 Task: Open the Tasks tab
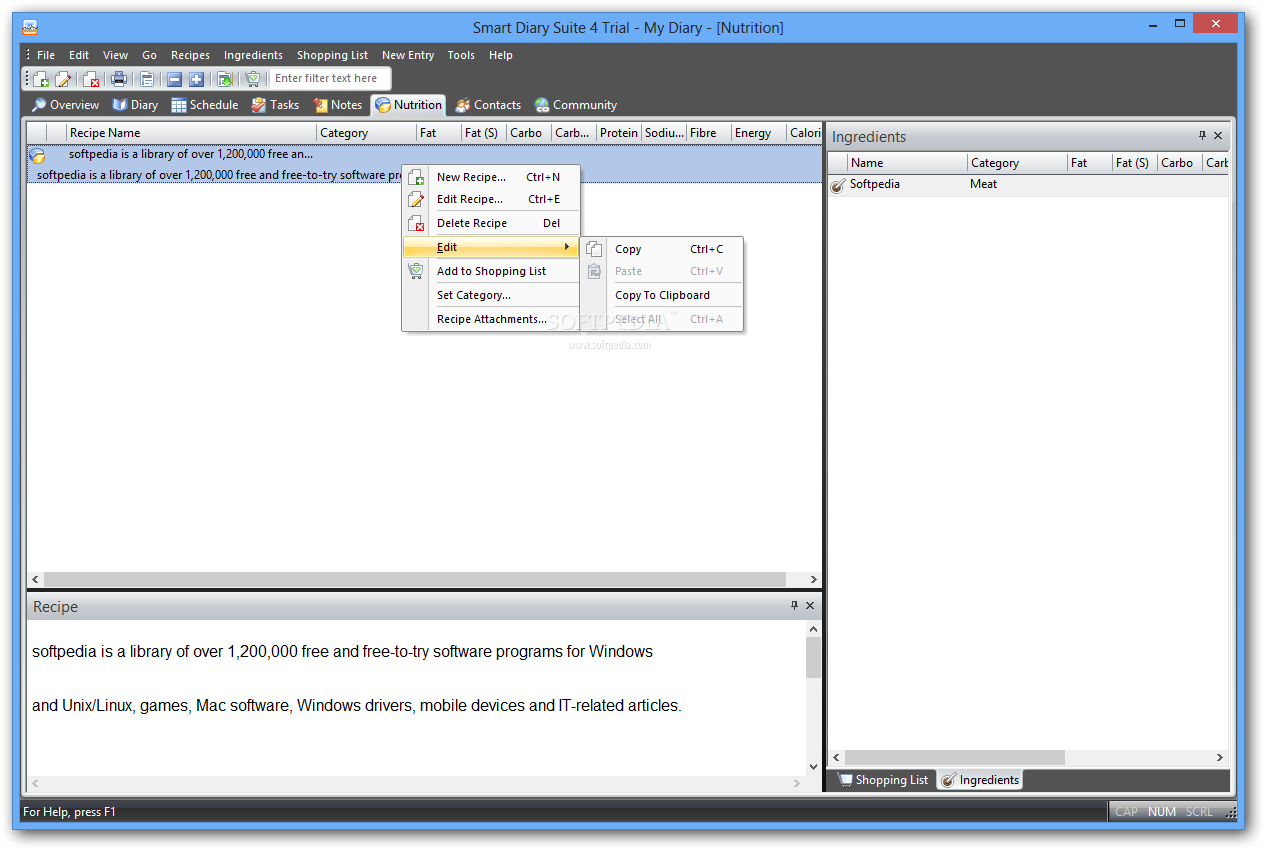coord(275,105)
